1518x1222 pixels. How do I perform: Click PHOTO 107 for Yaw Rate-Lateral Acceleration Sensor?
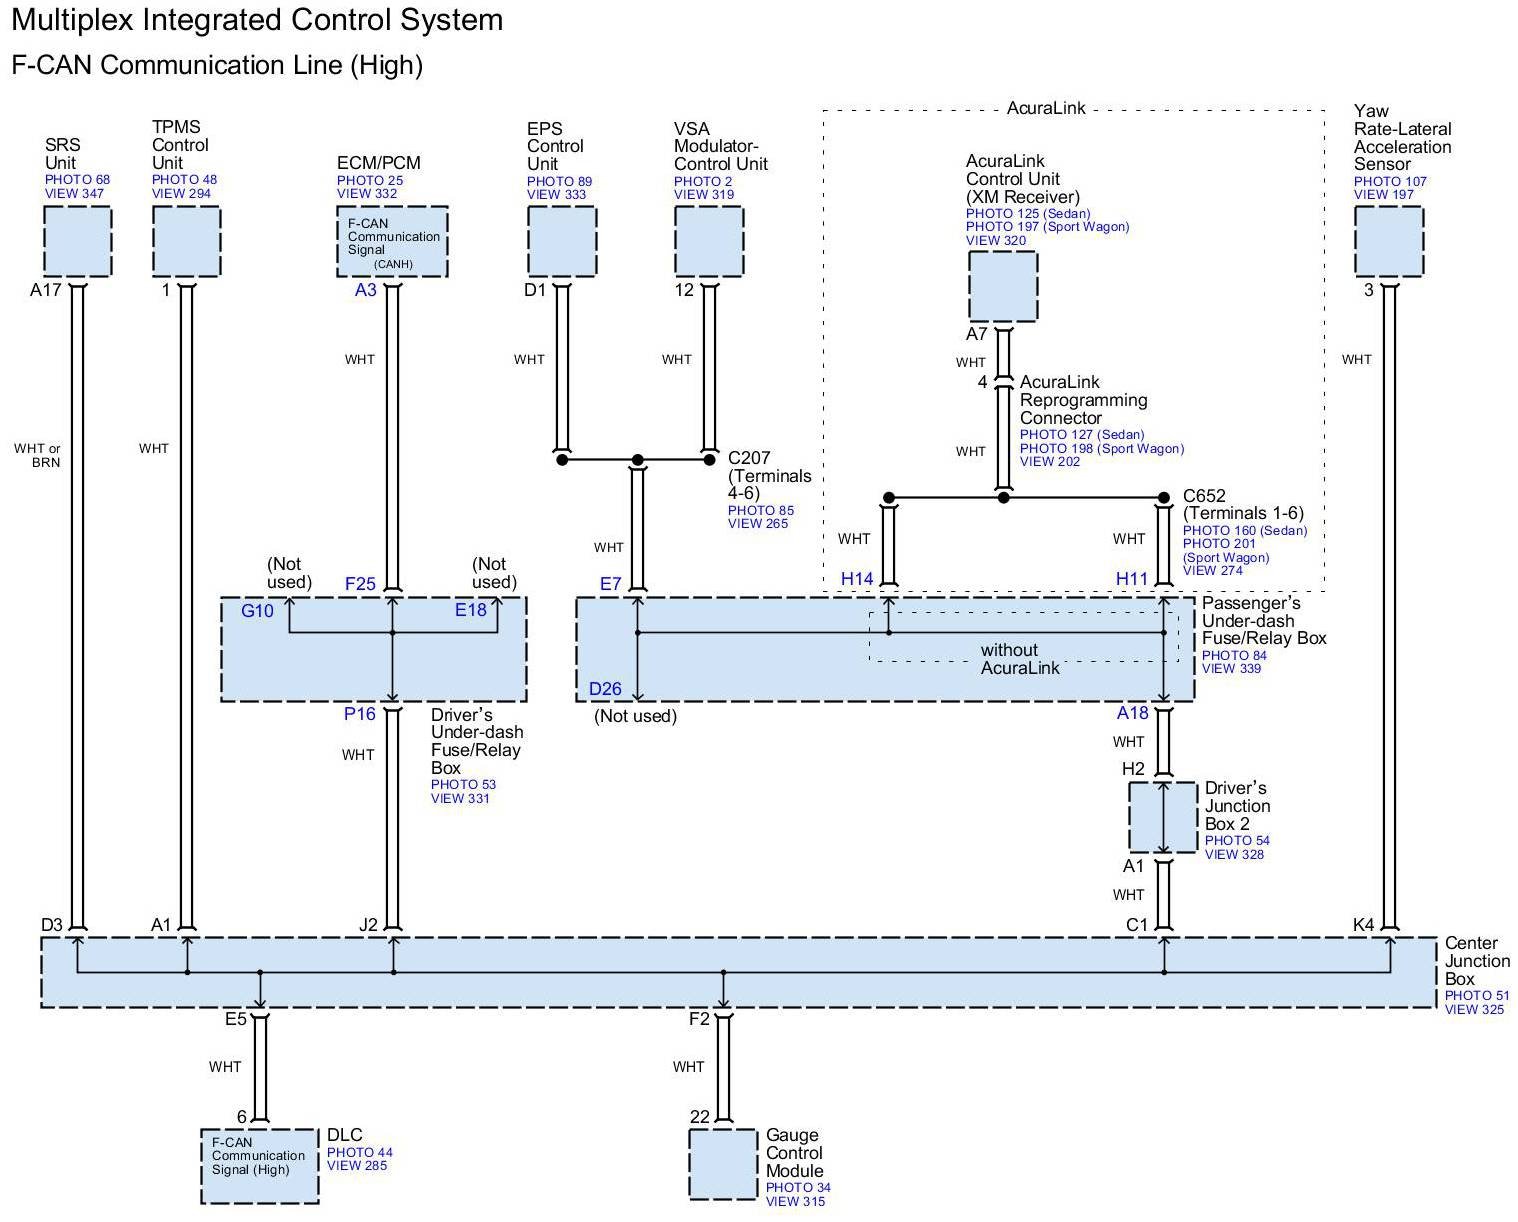1390,182
